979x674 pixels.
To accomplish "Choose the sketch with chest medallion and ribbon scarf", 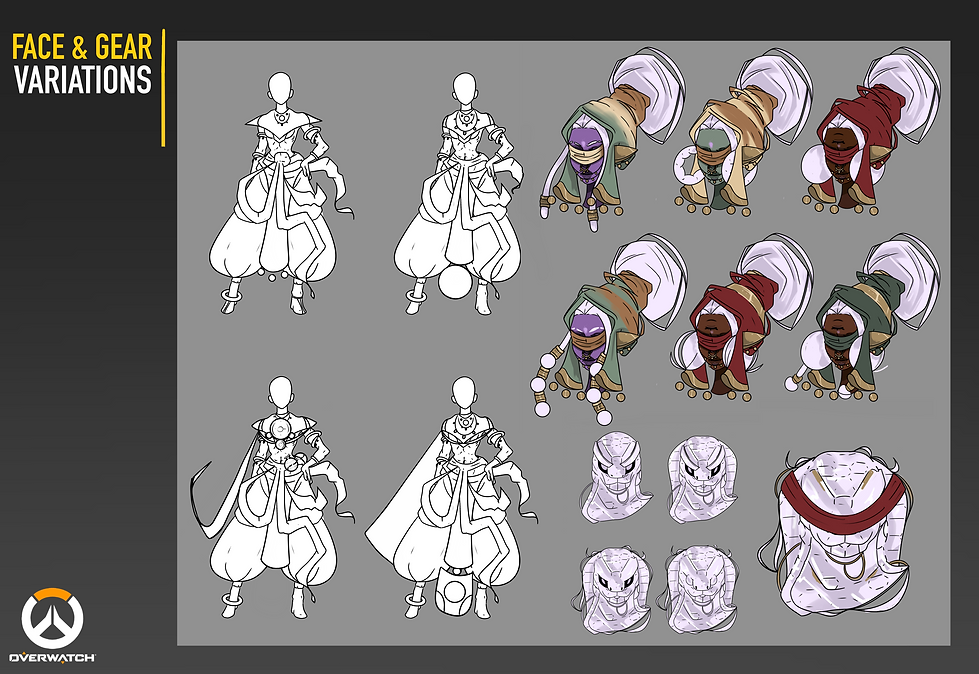I will point(272,497).
